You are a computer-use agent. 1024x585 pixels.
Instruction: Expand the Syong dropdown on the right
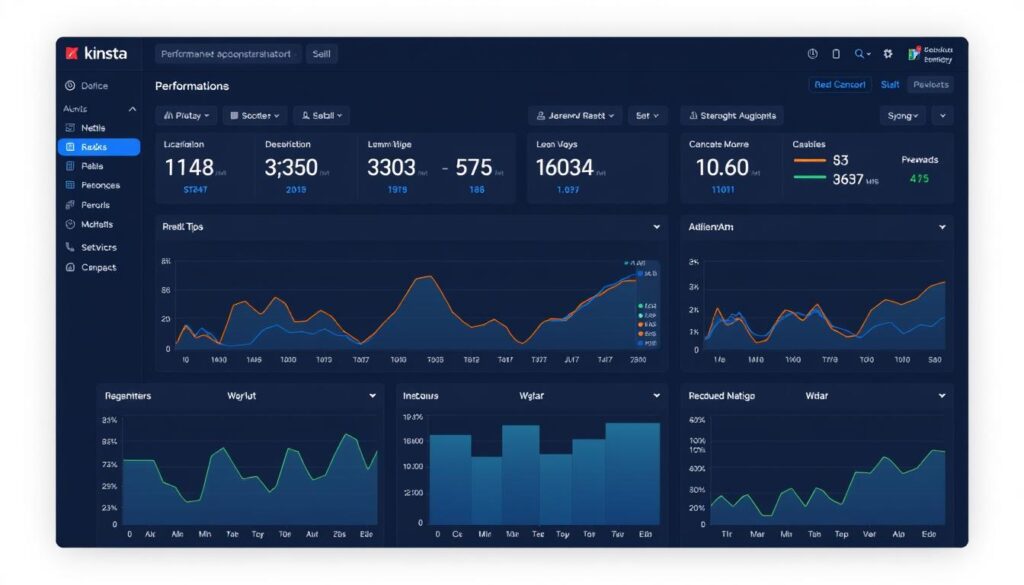[x=900, y=115]
